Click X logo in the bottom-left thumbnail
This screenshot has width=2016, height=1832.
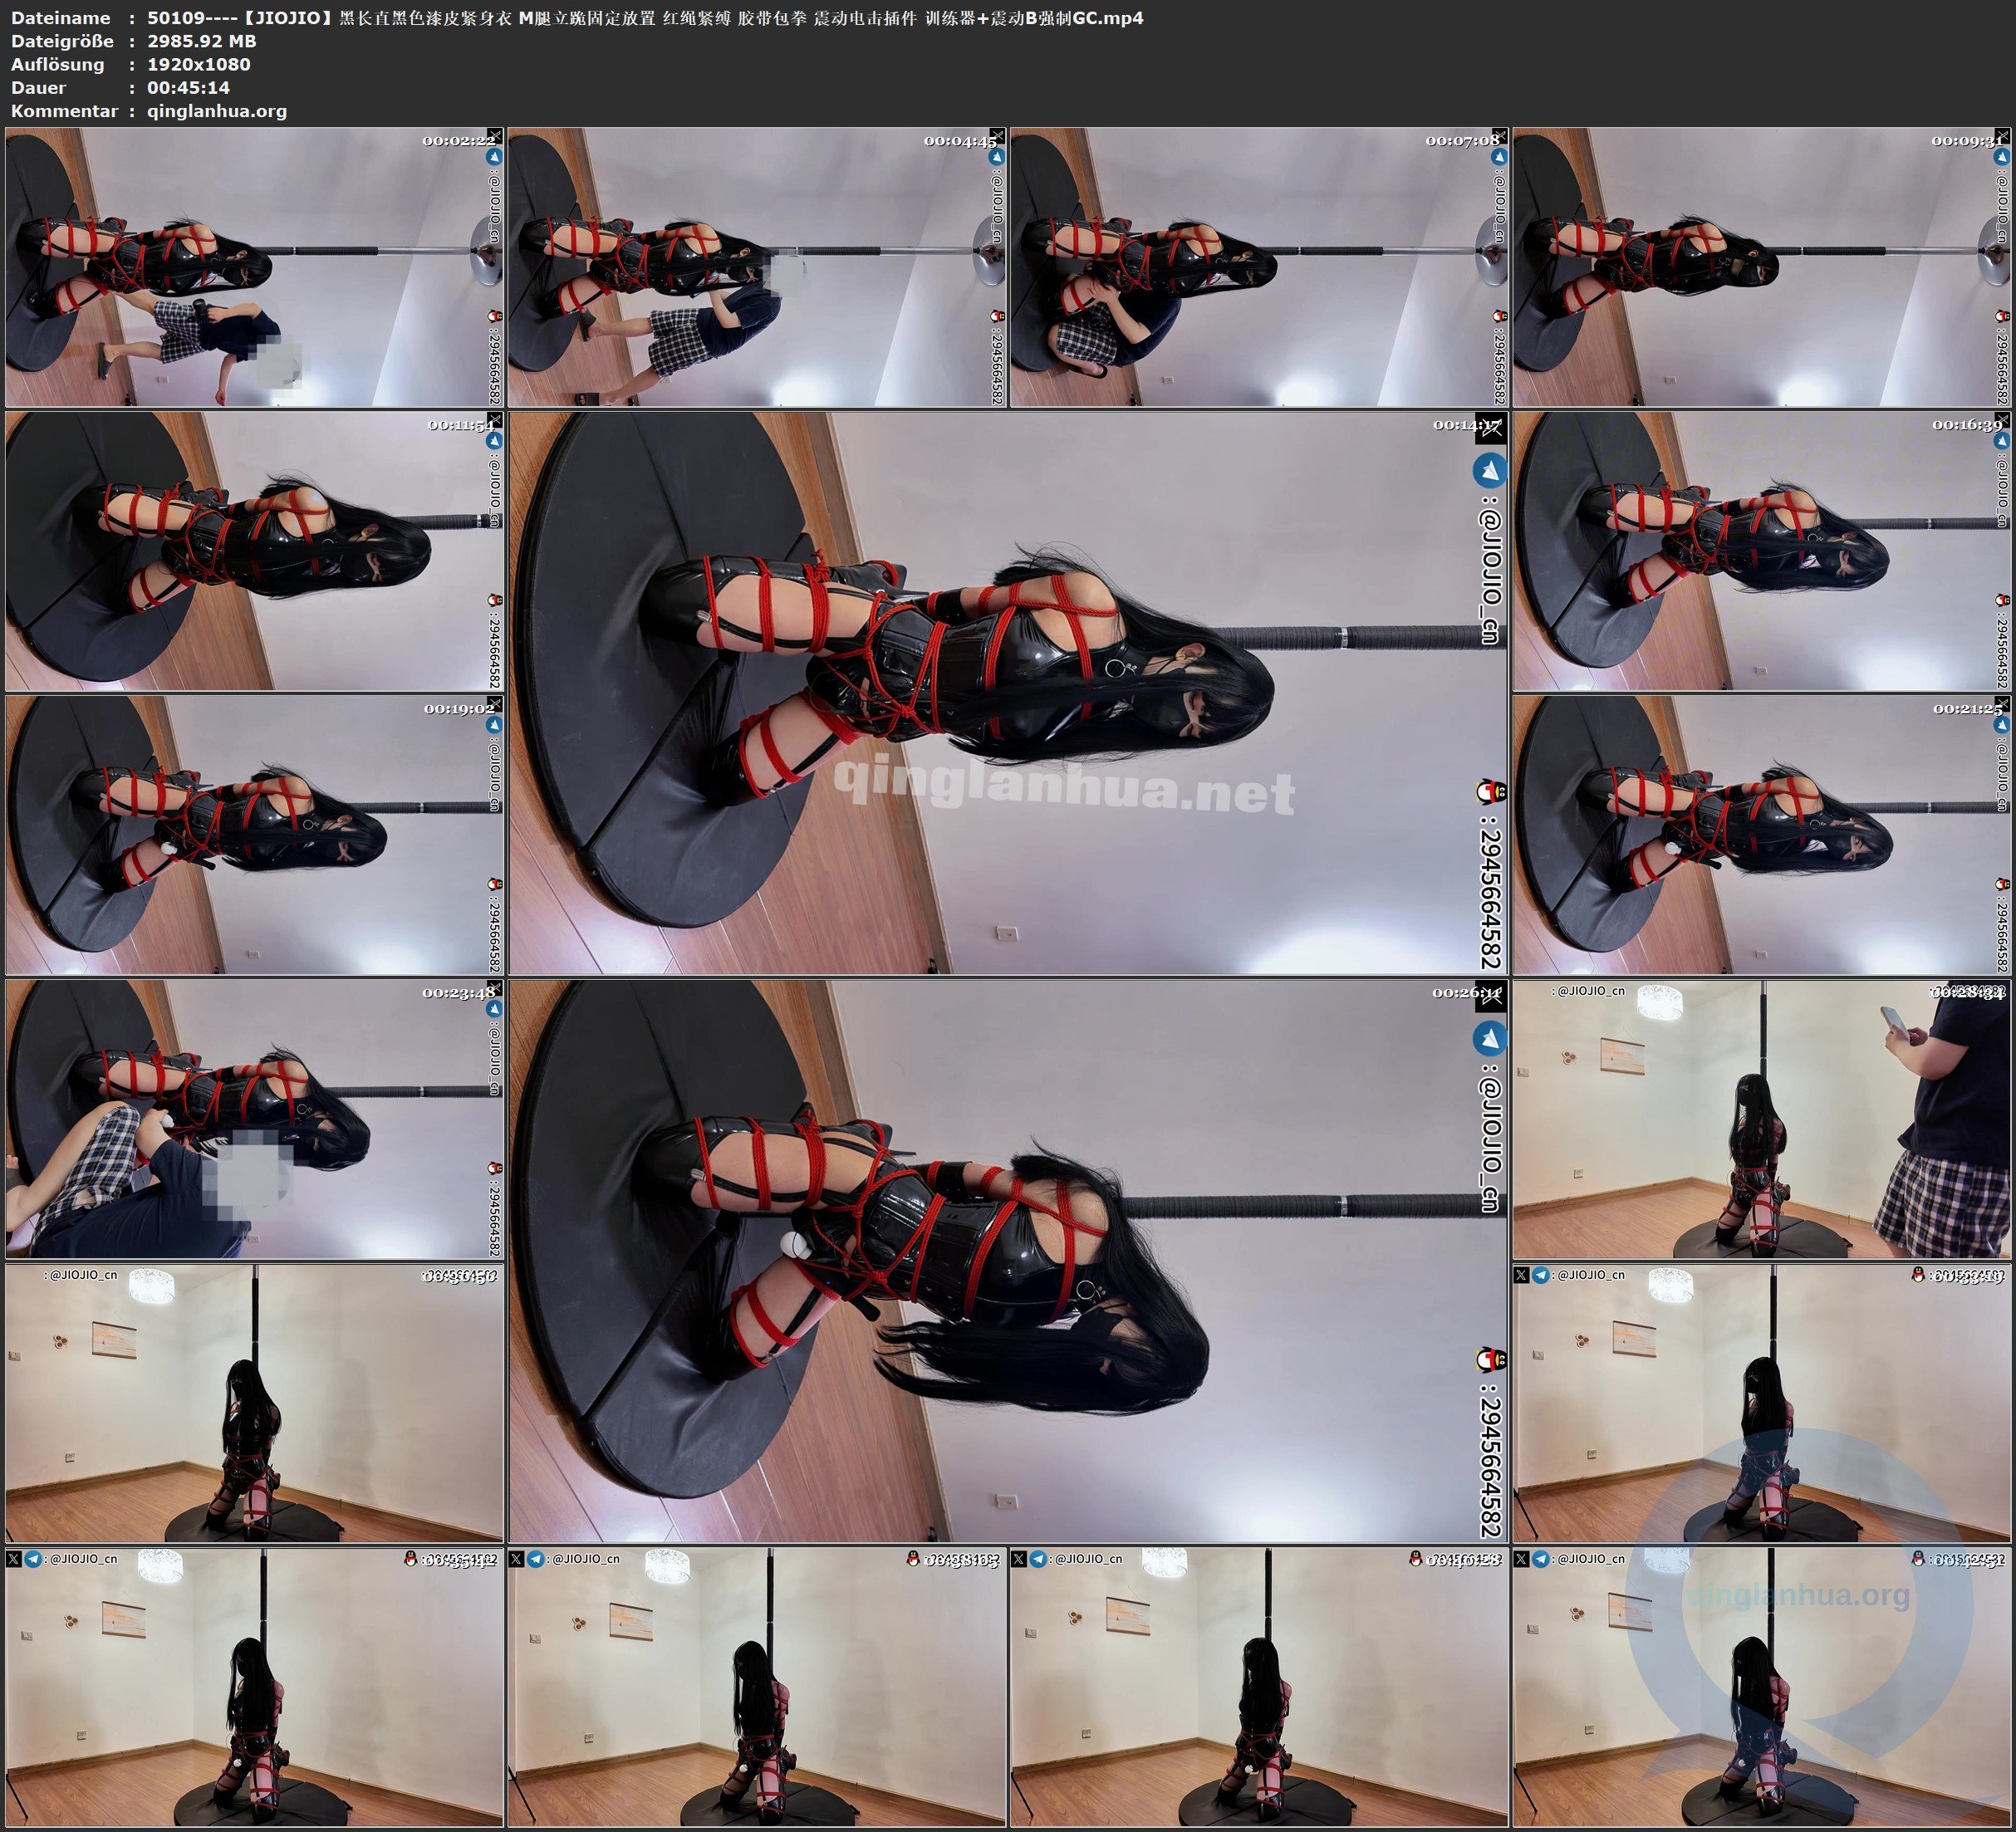click(x=13, y=1559)
